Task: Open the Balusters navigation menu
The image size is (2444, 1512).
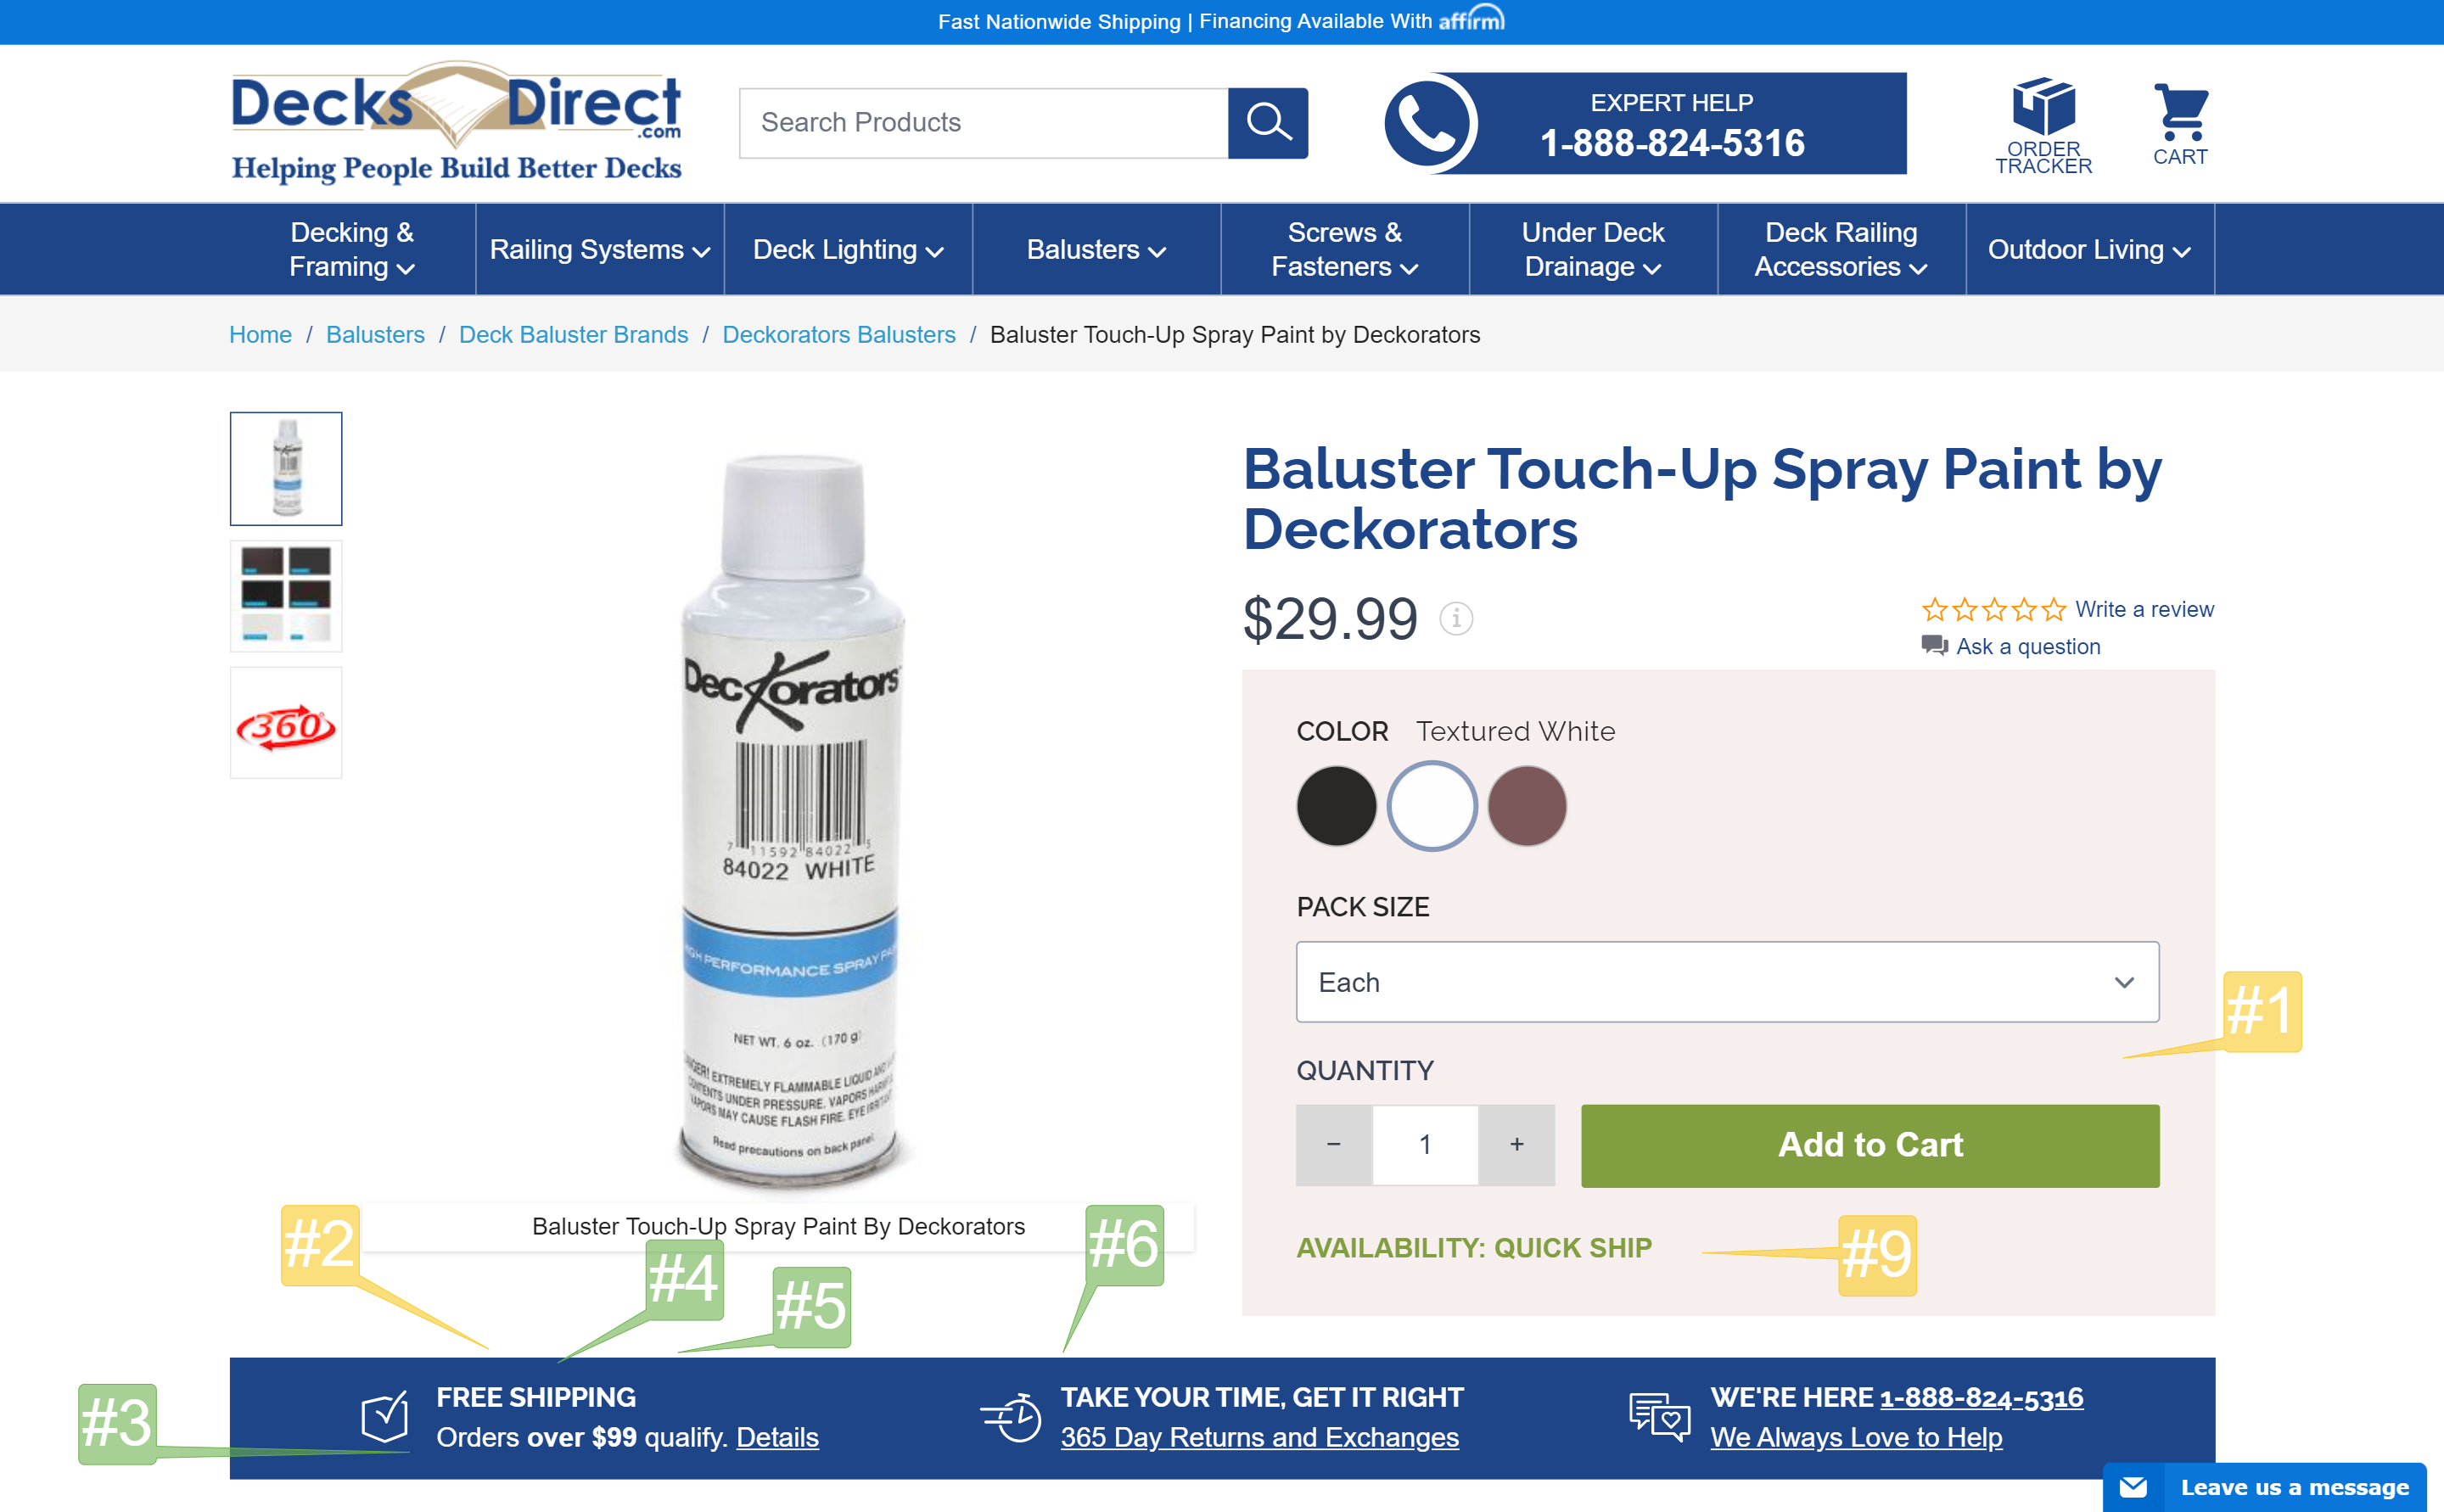Action: pos(1096,250)
